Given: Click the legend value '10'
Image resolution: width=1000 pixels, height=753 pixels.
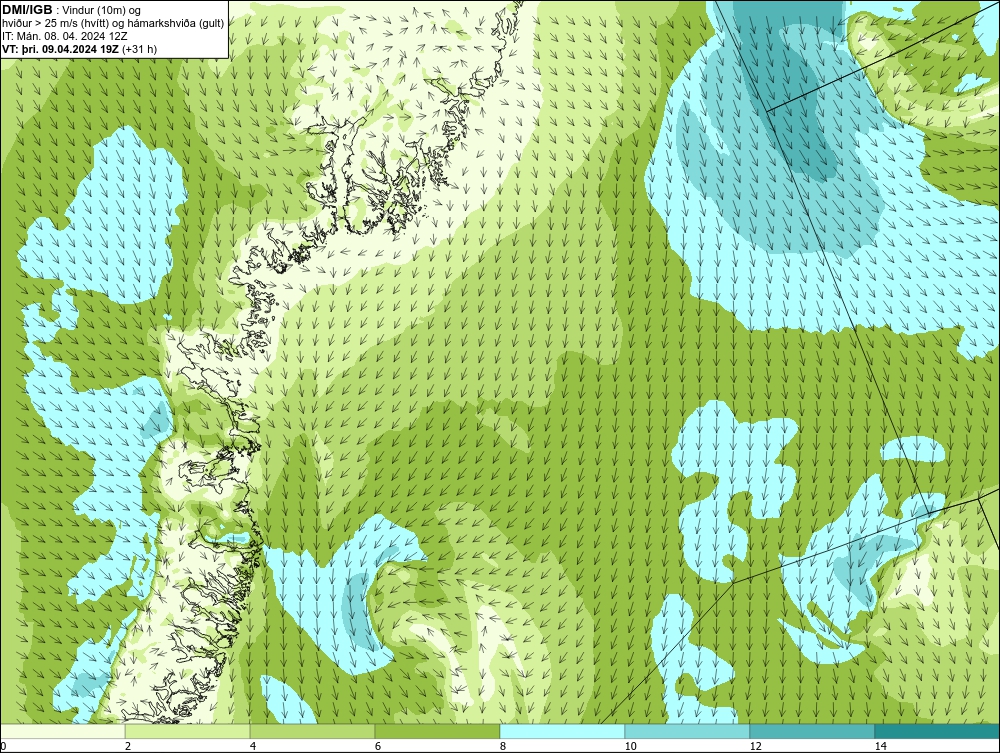Looking at the screenshot, I should coord(630,746).
